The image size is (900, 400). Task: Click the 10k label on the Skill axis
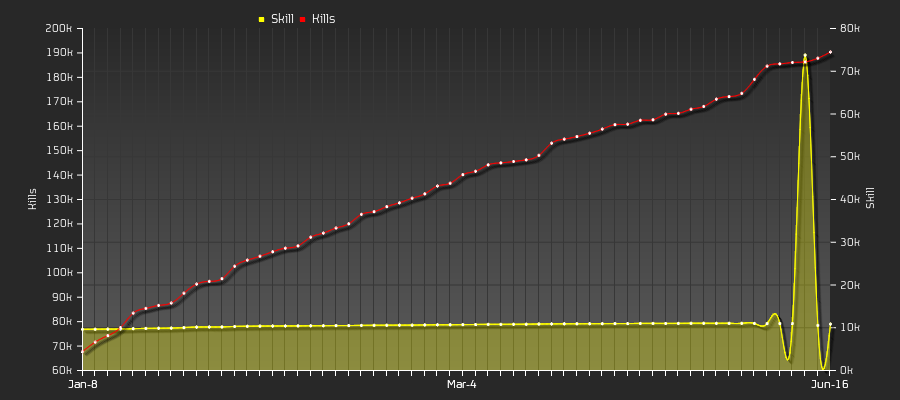click(x=851, y=327)
